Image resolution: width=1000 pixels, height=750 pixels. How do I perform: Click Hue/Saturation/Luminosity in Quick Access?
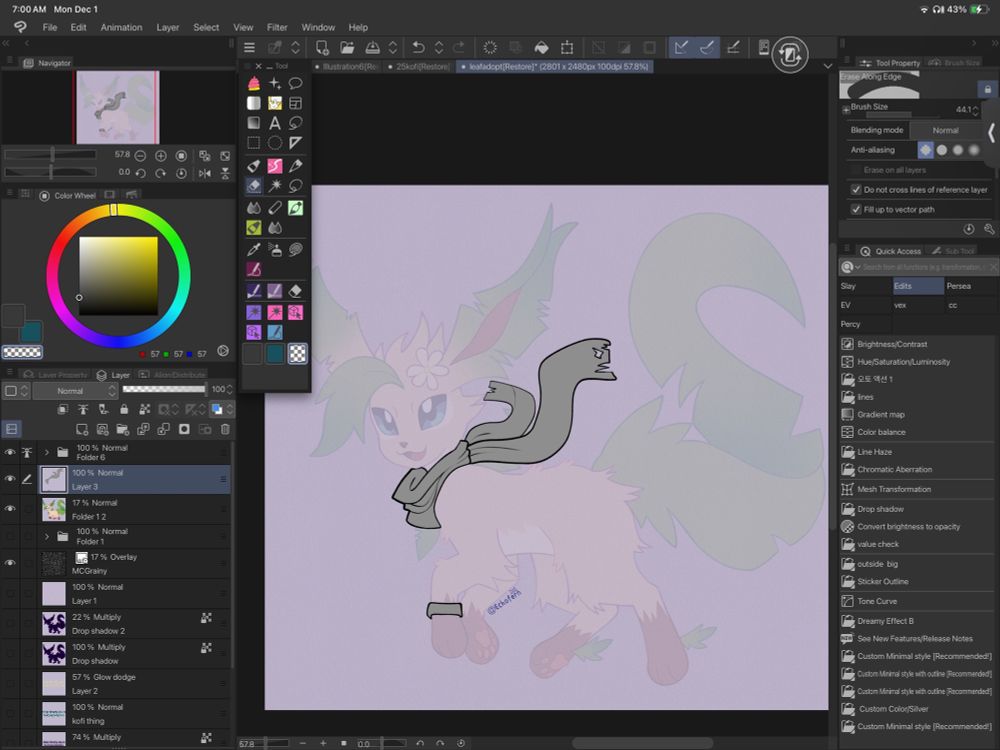pyautogui.click(x=903, y=362)
